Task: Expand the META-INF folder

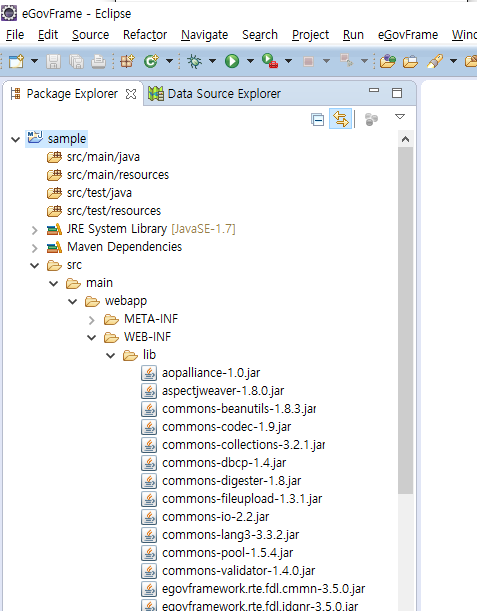Action: point(92,320)
